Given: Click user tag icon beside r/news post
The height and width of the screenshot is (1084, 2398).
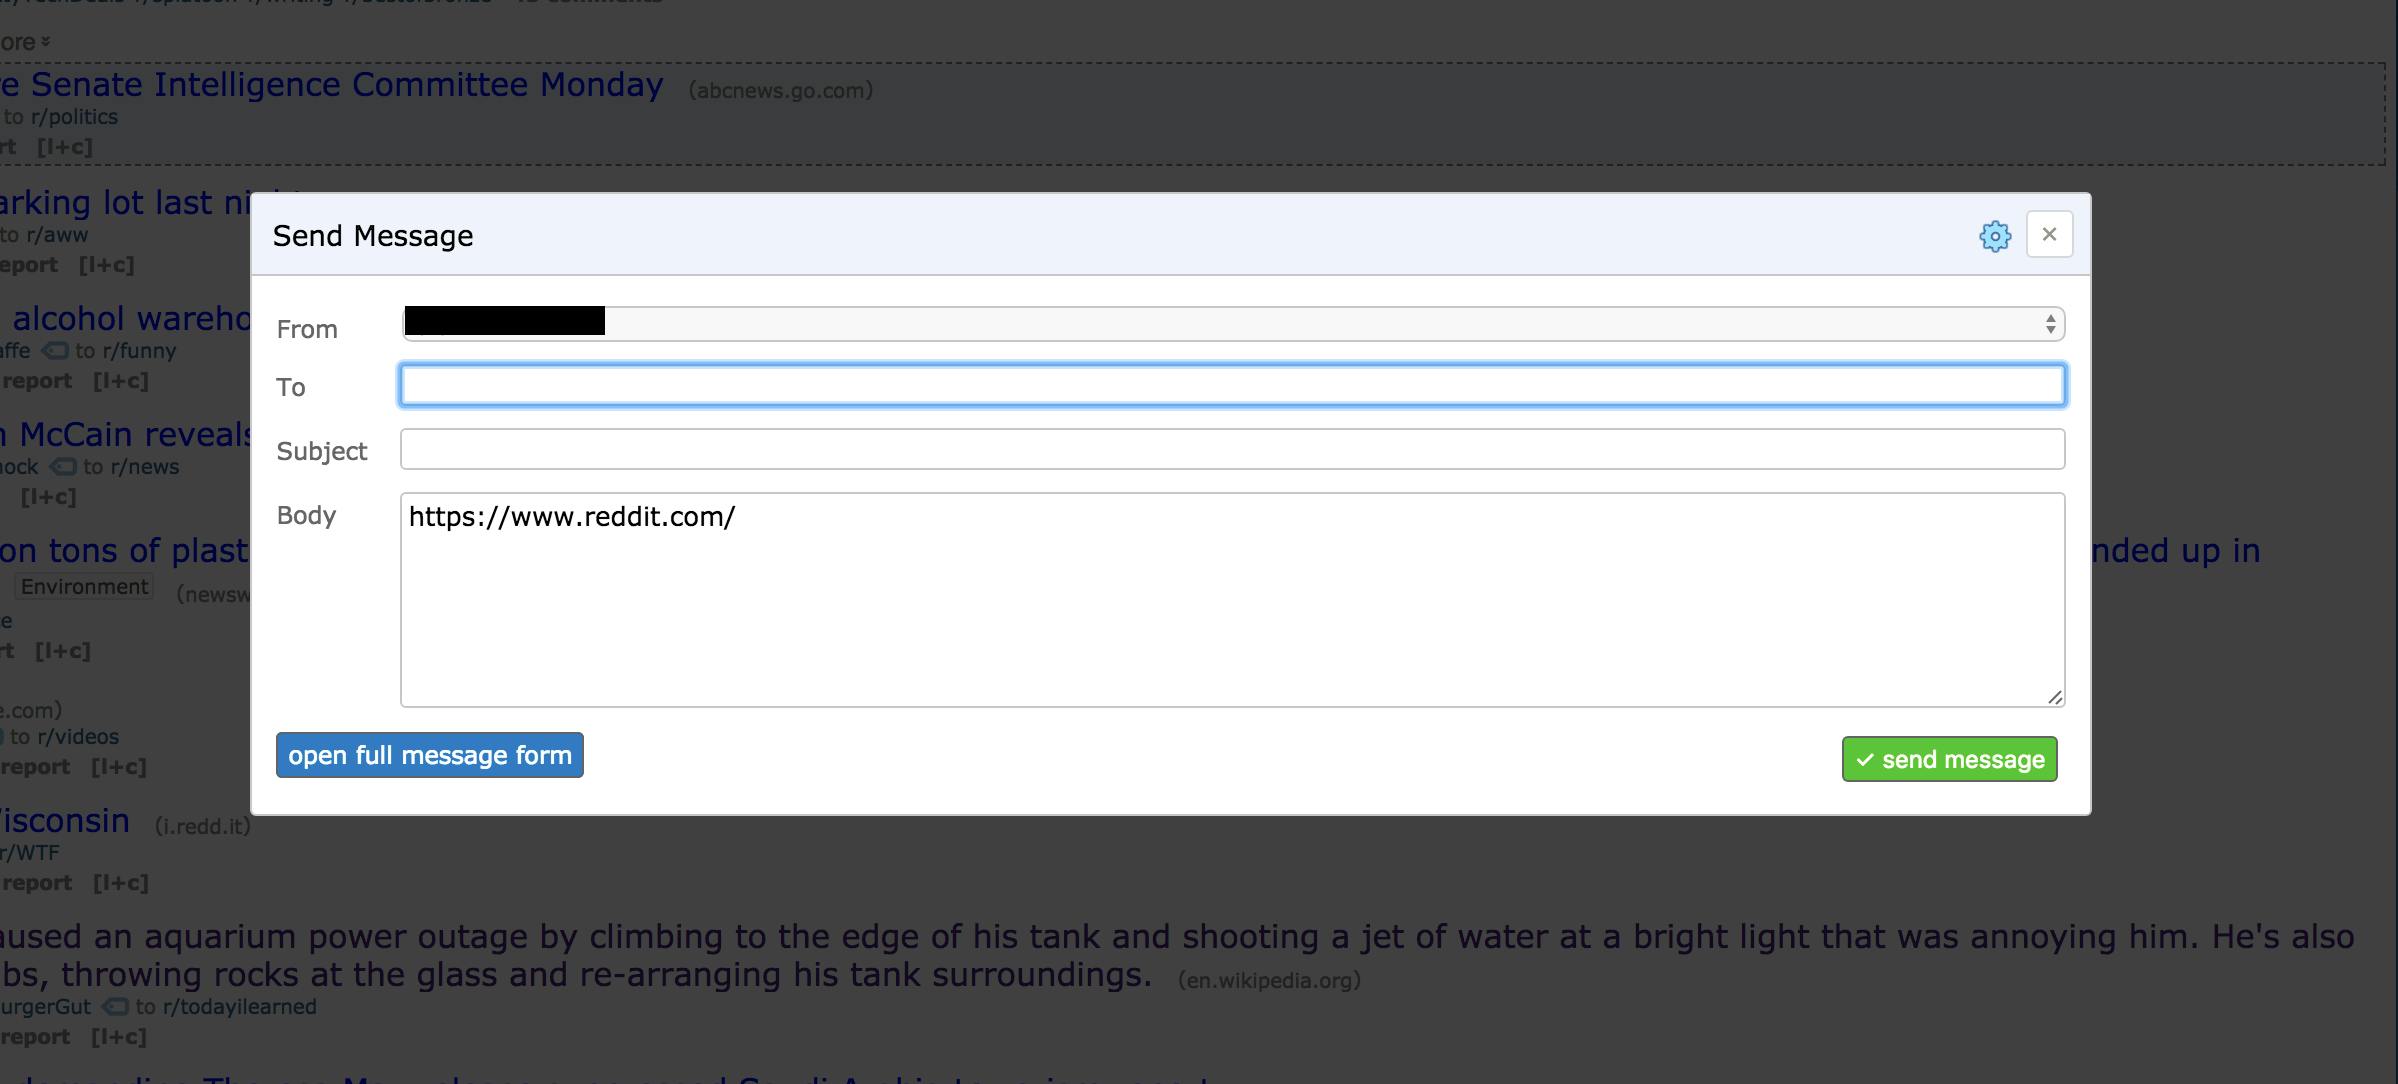Looking at the screenshot, I should tap(63, 467).
